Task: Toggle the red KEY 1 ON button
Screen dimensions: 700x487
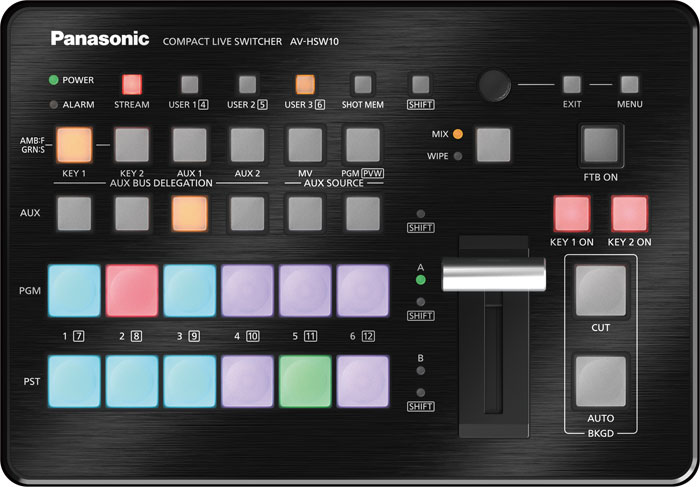Action: point(572,214)
